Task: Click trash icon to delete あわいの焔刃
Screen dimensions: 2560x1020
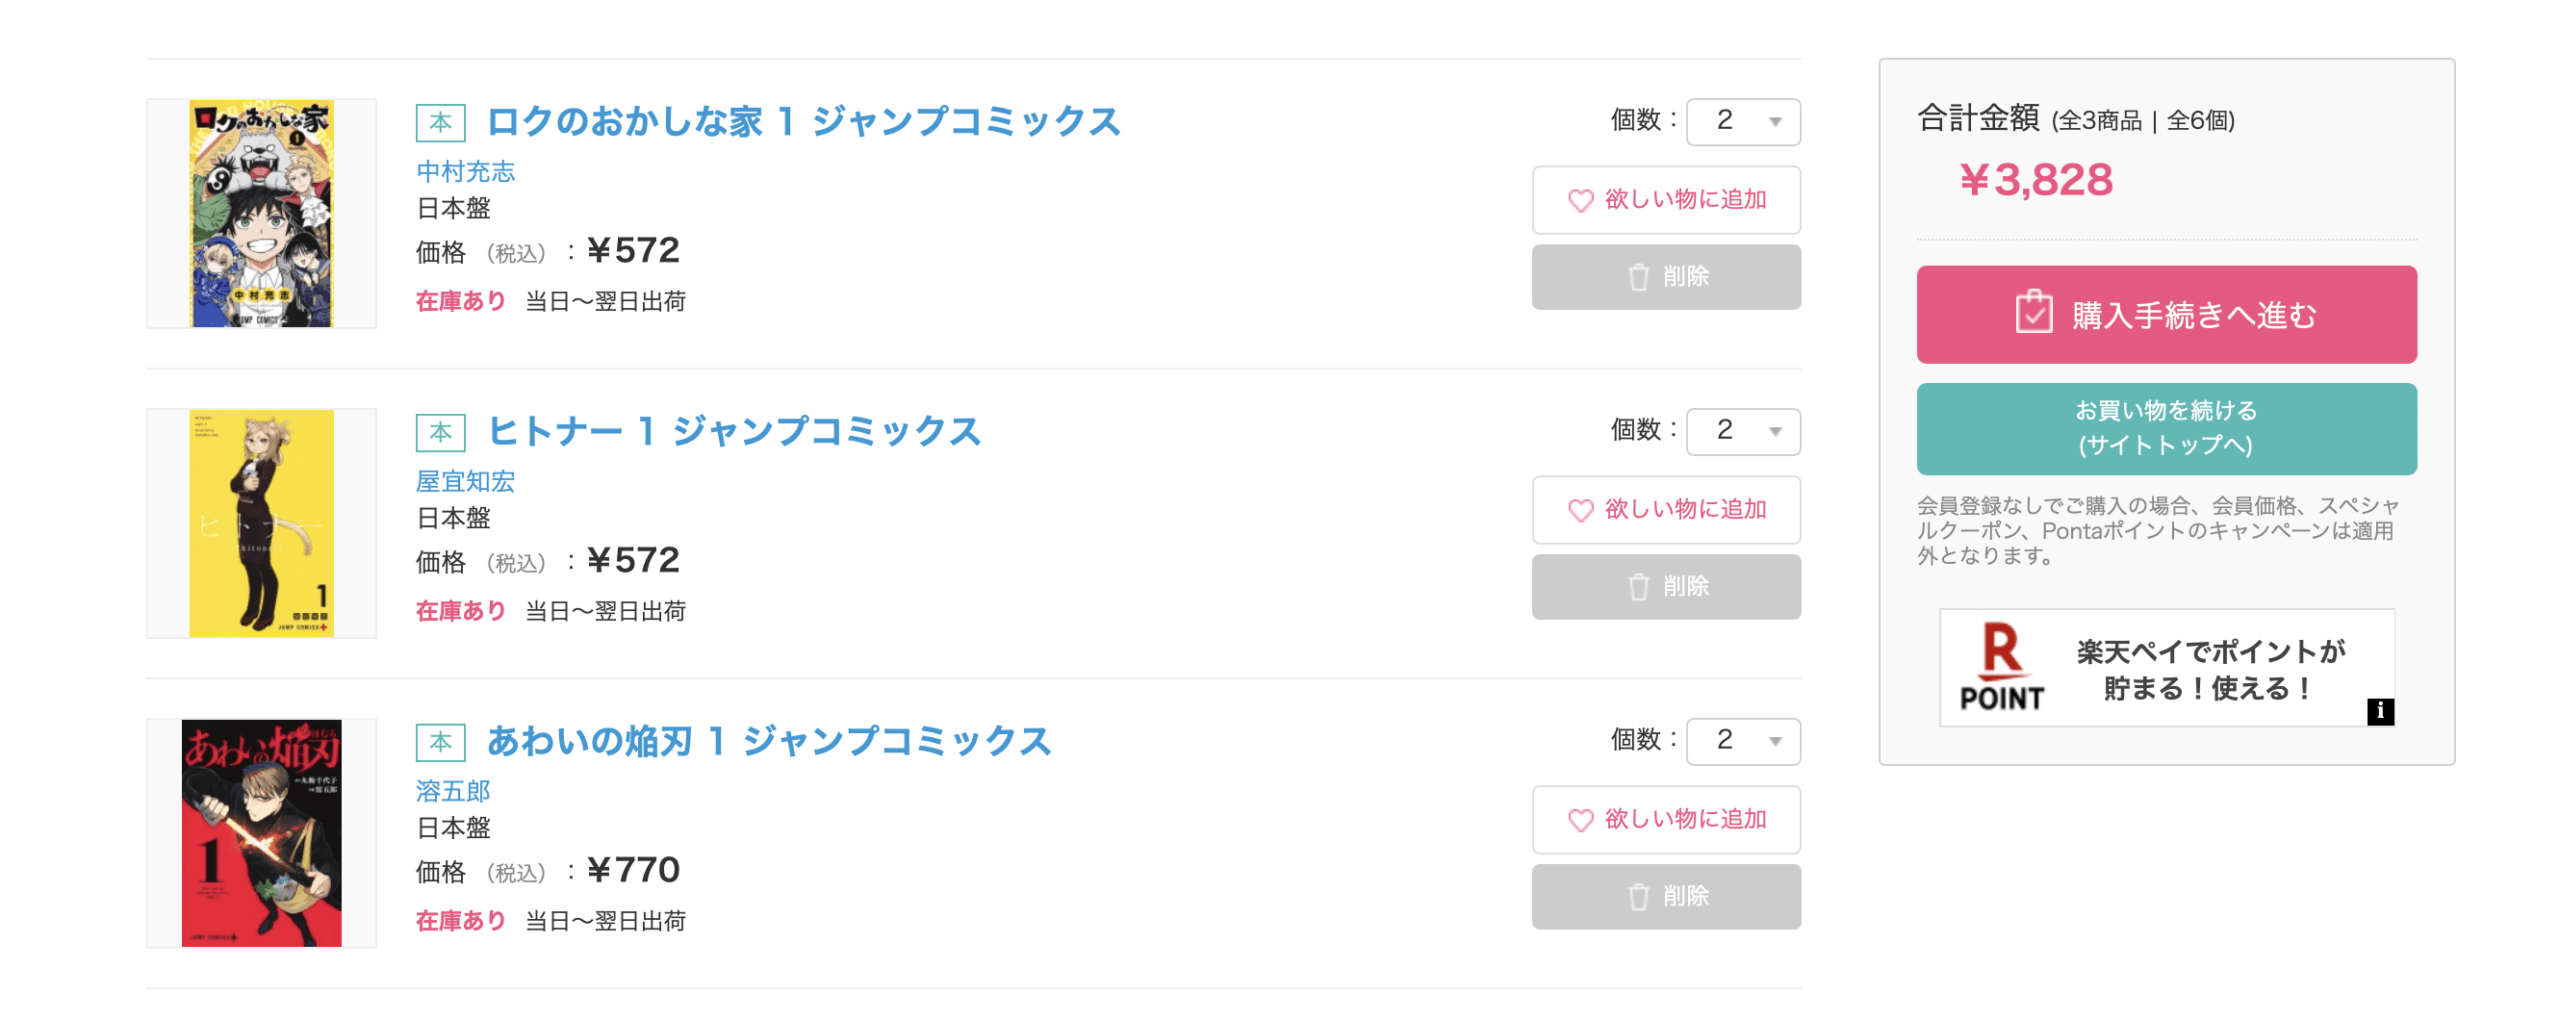Action: [x=1637, y=897]
